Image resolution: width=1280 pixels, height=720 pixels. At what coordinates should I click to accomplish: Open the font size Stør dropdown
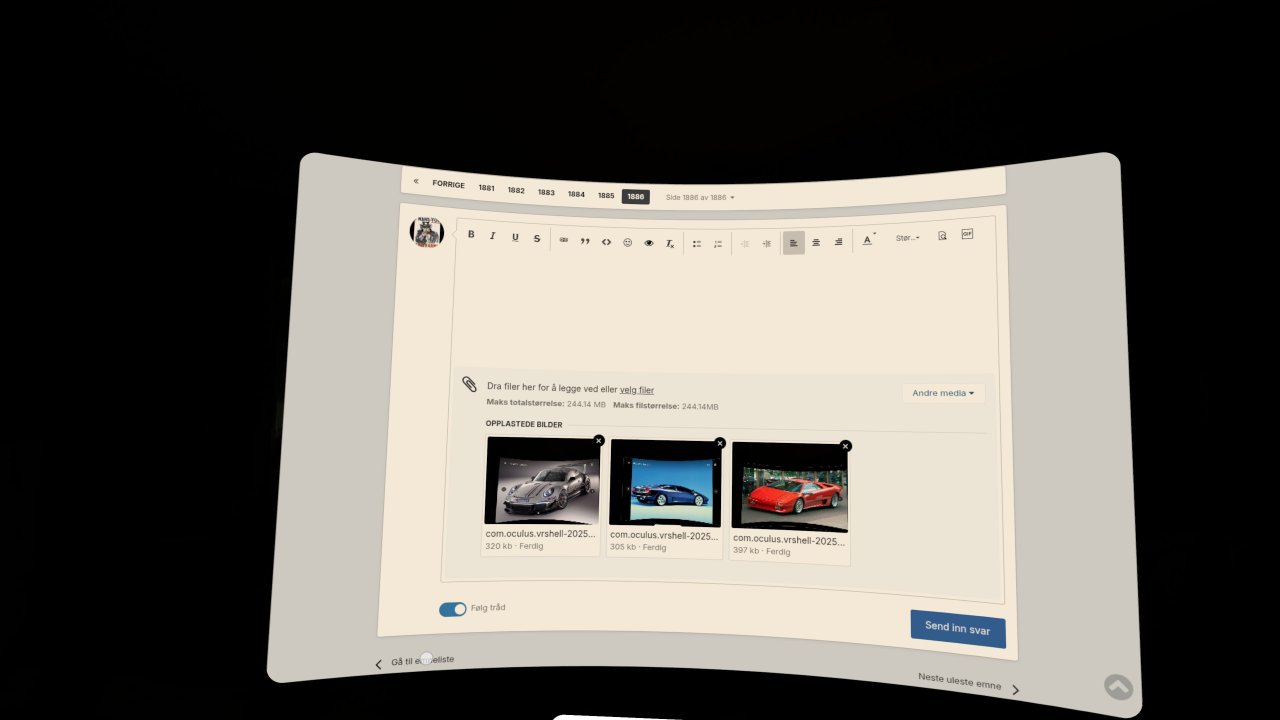pyautogui.click(x=906, y=237)
